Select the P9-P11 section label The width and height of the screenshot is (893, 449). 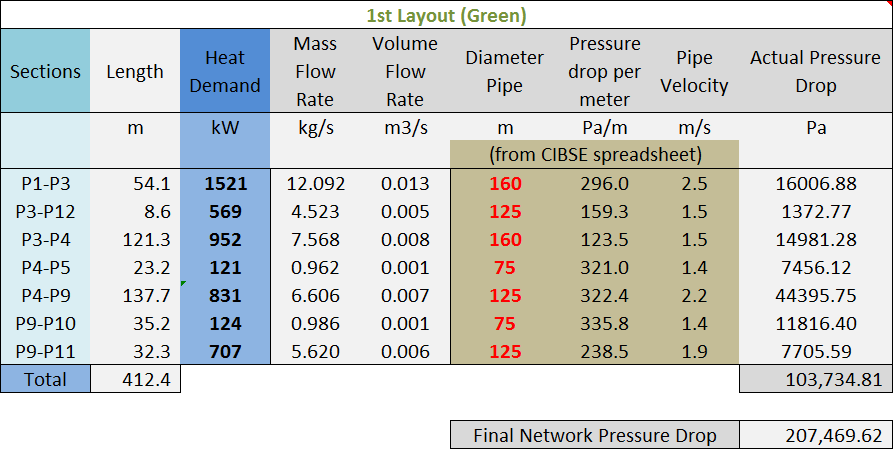pyautogui.click(x=45, y=352)
